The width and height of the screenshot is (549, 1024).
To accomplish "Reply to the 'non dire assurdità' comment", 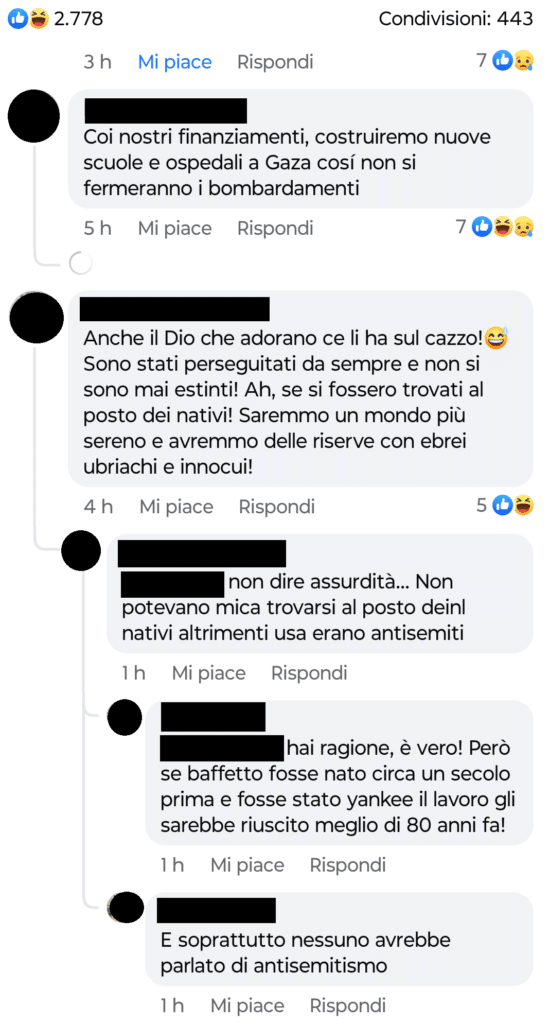I will 309,673.
